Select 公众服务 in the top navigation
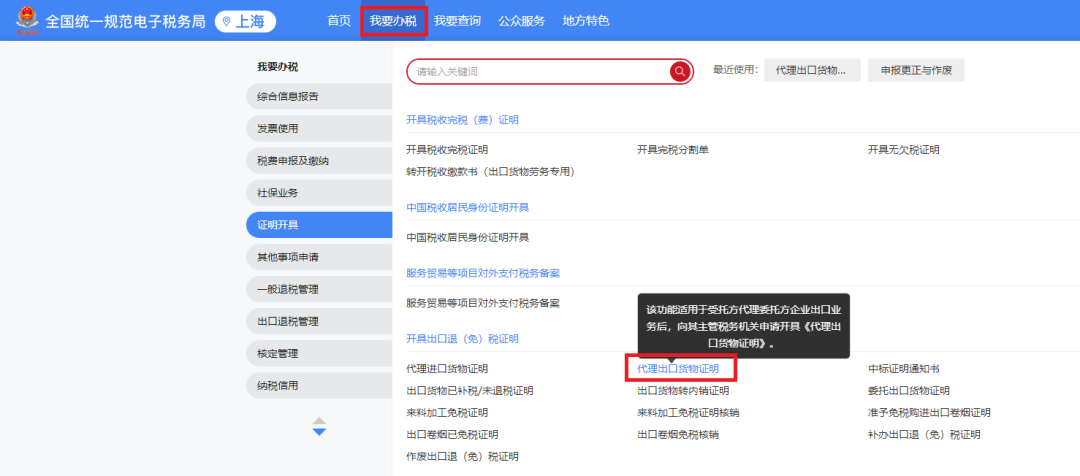This screenshot has height=476, width=1080. tap(521, 21)
